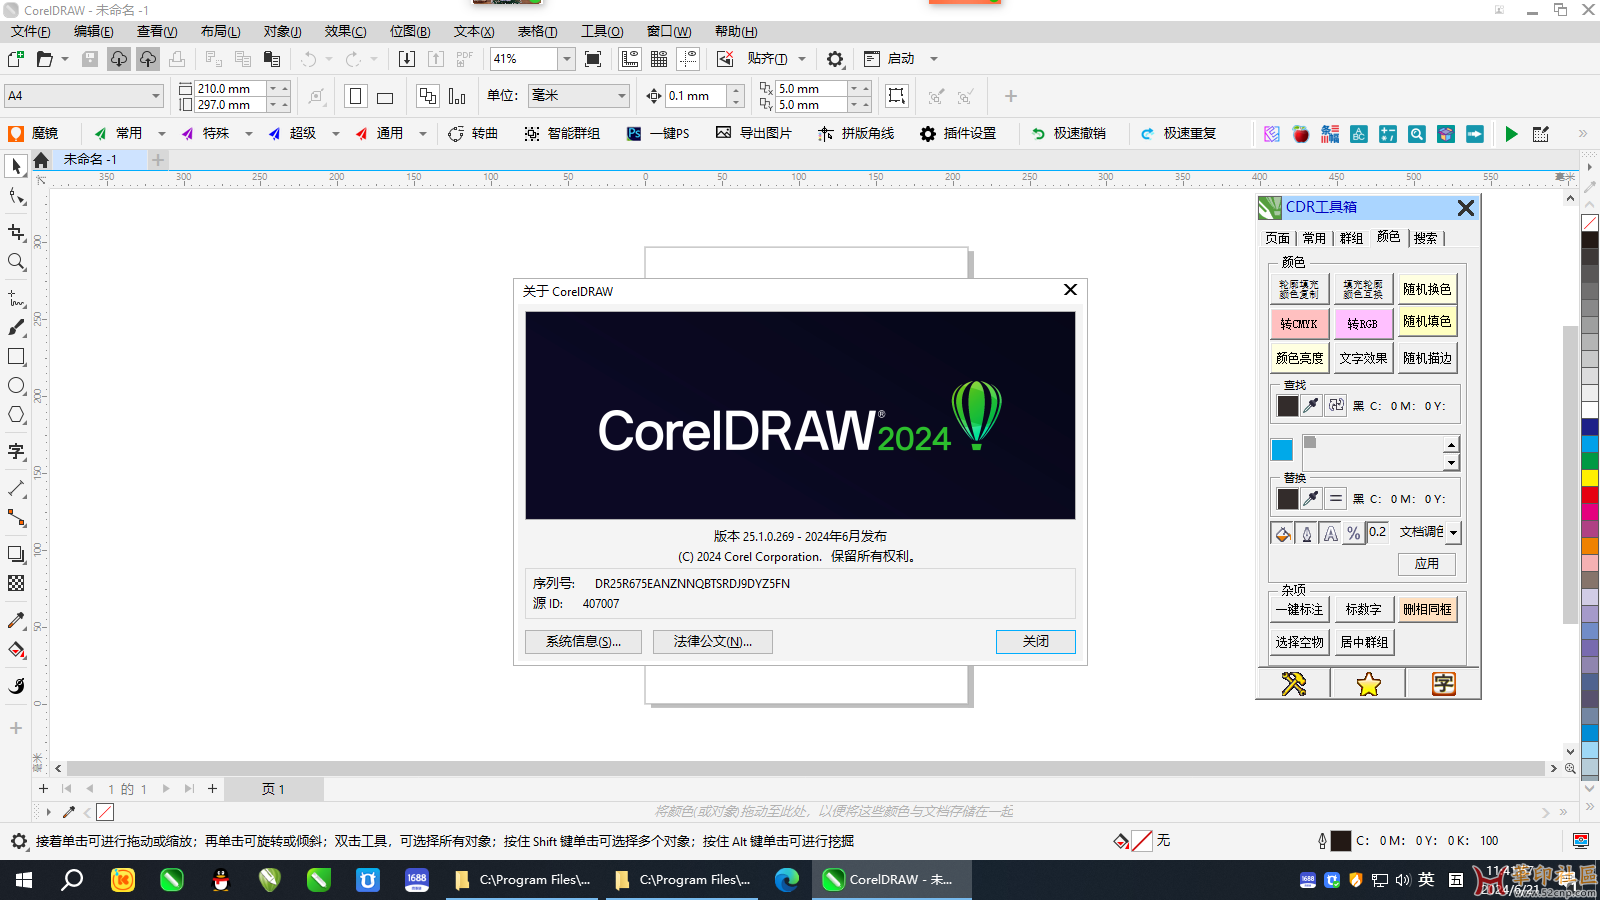Expand the 常用 plugin dropdown arrow
Viewport: 1600px width, 900px height.
point(162,133)
